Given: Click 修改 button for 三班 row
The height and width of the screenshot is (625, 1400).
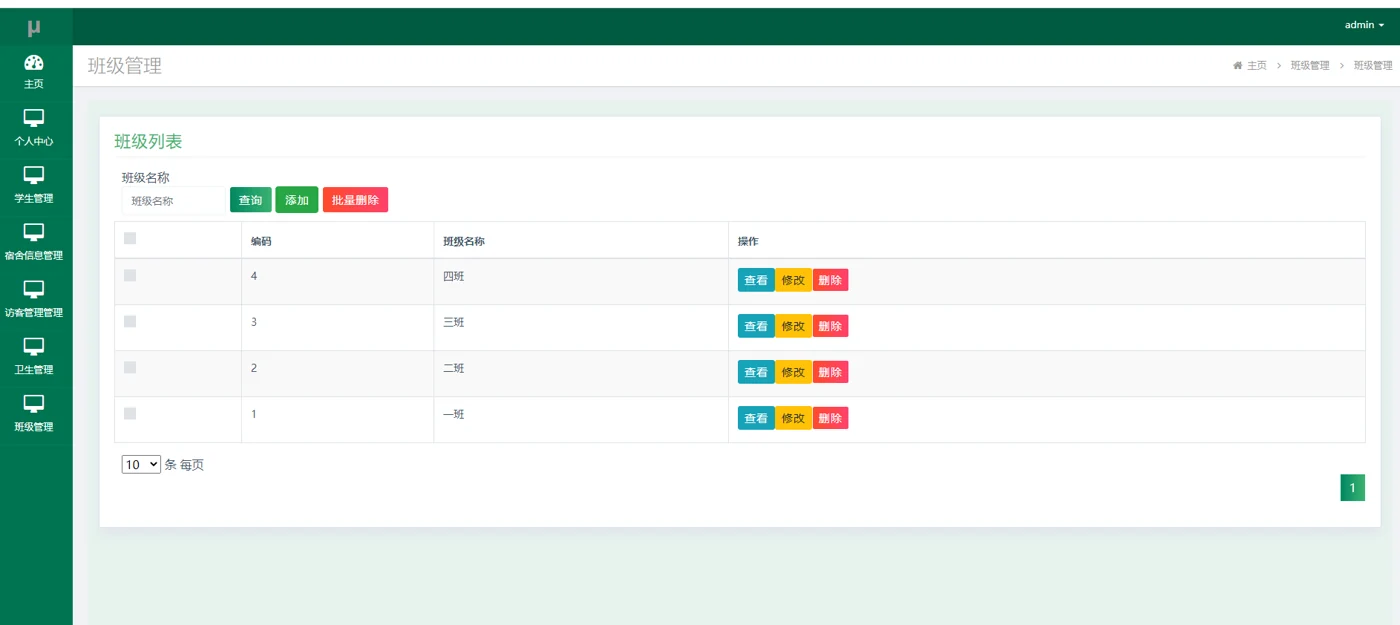Looking at the screenshot, I should click(793, 326).
